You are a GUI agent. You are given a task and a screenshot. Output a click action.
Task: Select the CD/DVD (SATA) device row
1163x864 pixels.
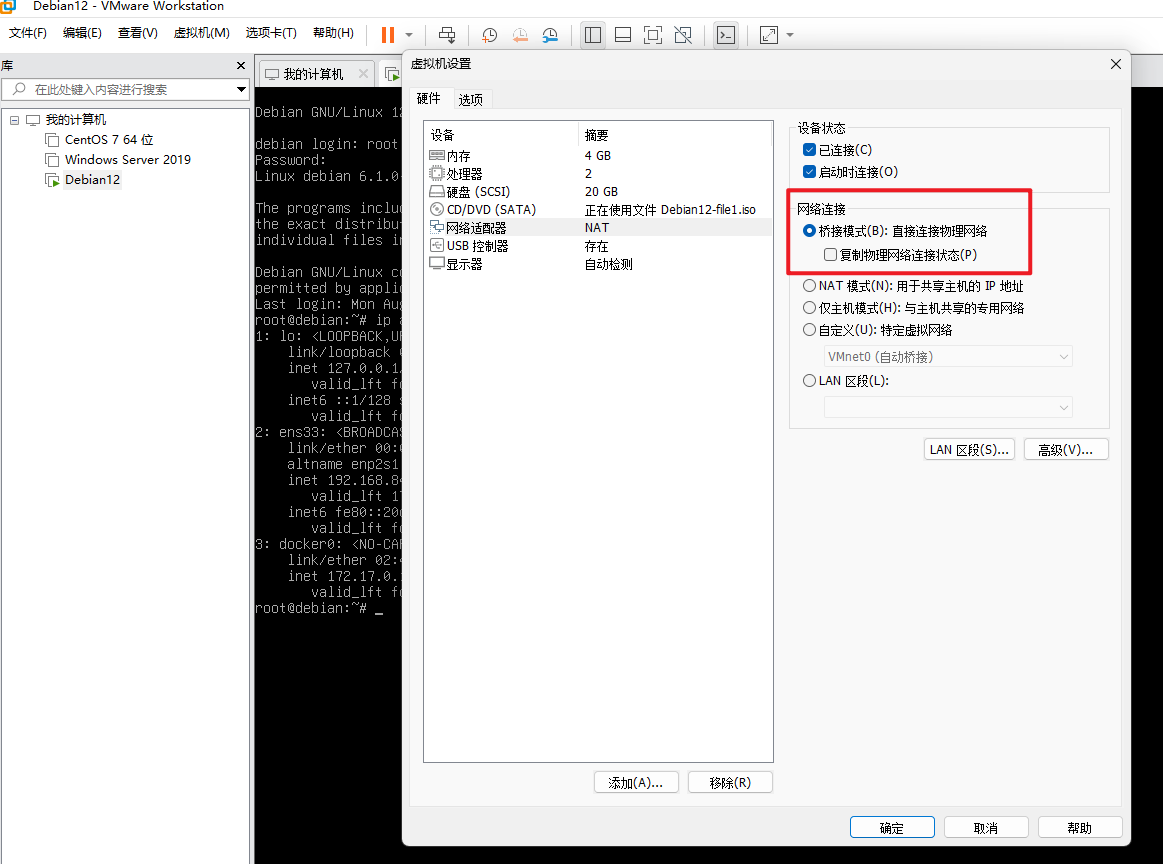598,210
